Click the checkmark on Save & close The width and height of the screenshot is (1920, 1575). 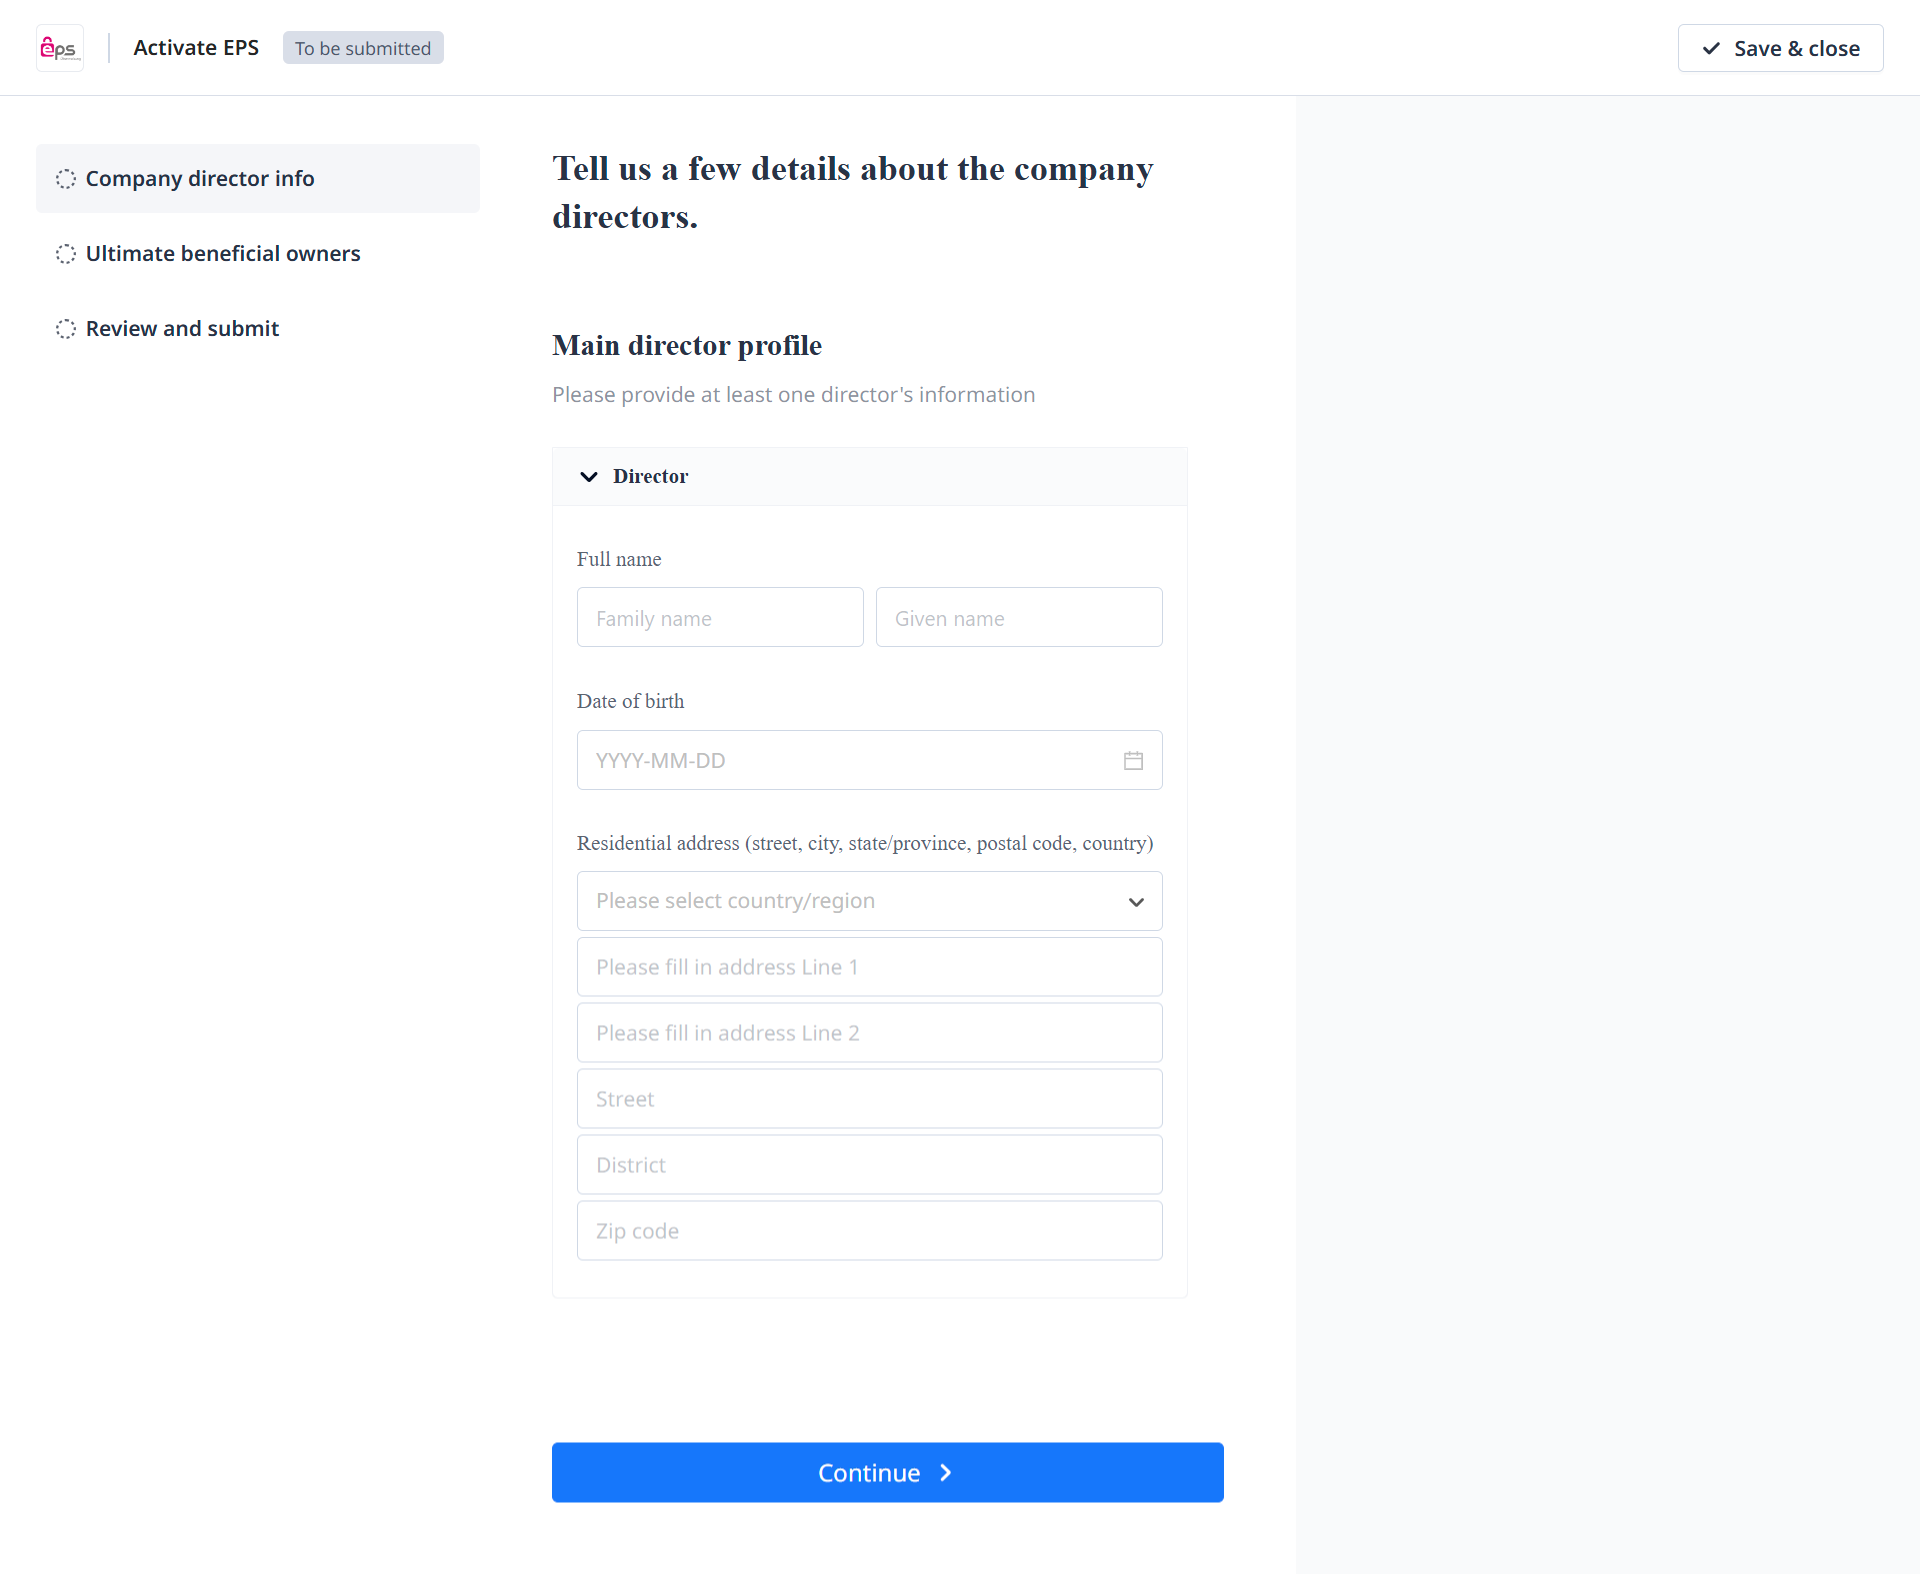tap(1712, 48)
